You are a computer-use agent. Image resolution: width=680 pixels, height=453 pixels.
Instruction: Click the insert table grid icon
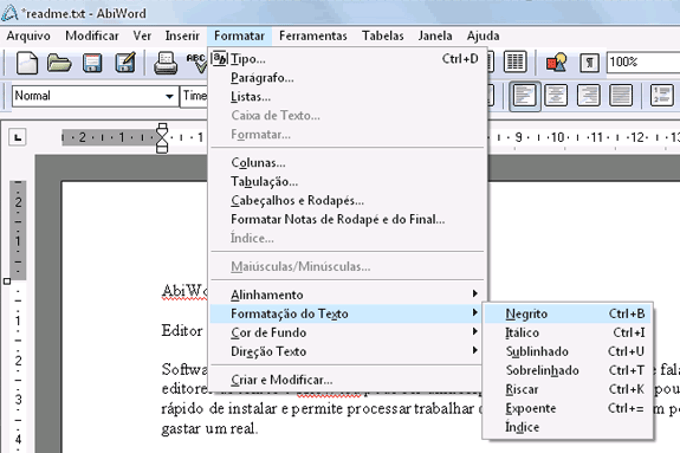pyautogui.click(x=515, y=62)
